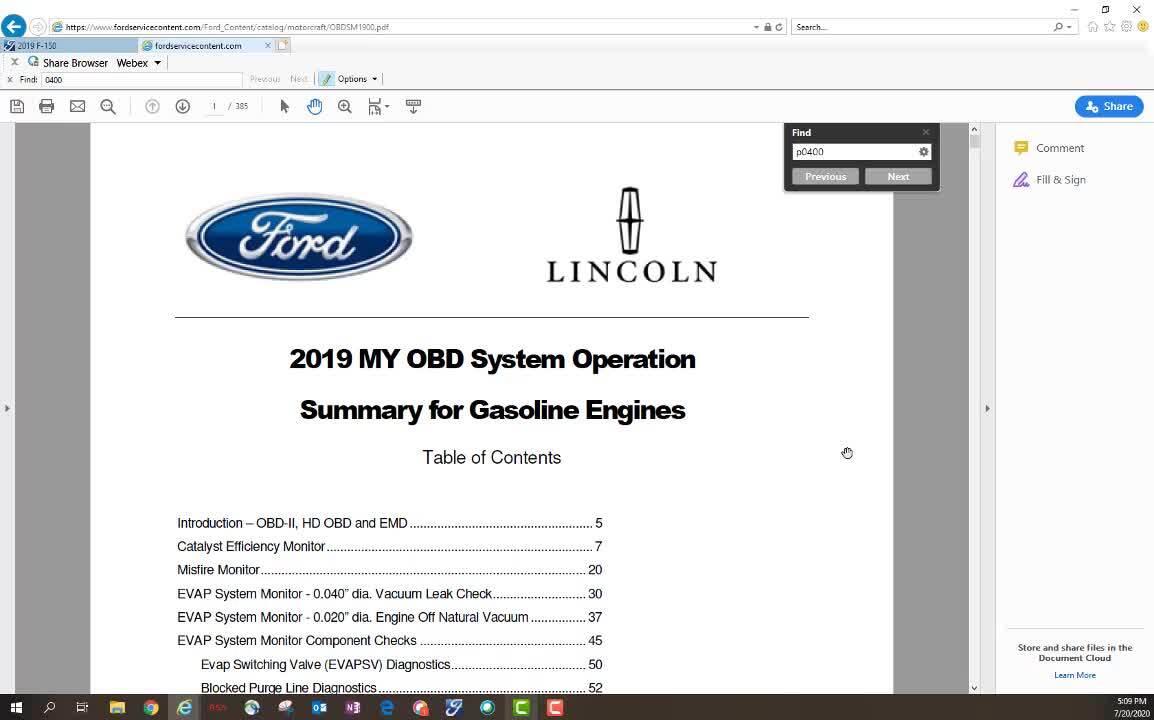Click the blue Share button
The image size is (1154, 720).
click(1108, 106)
